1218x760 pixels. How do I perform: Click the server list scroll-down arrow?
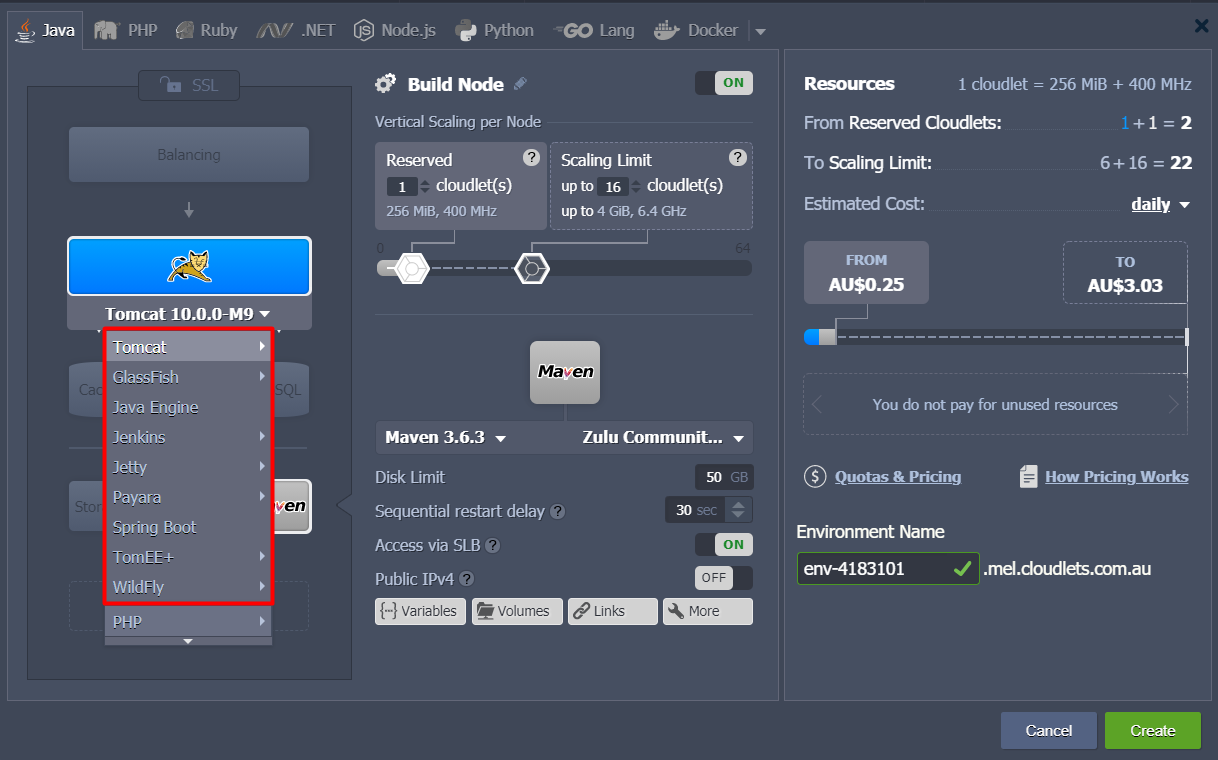click(x=188, y=641)
